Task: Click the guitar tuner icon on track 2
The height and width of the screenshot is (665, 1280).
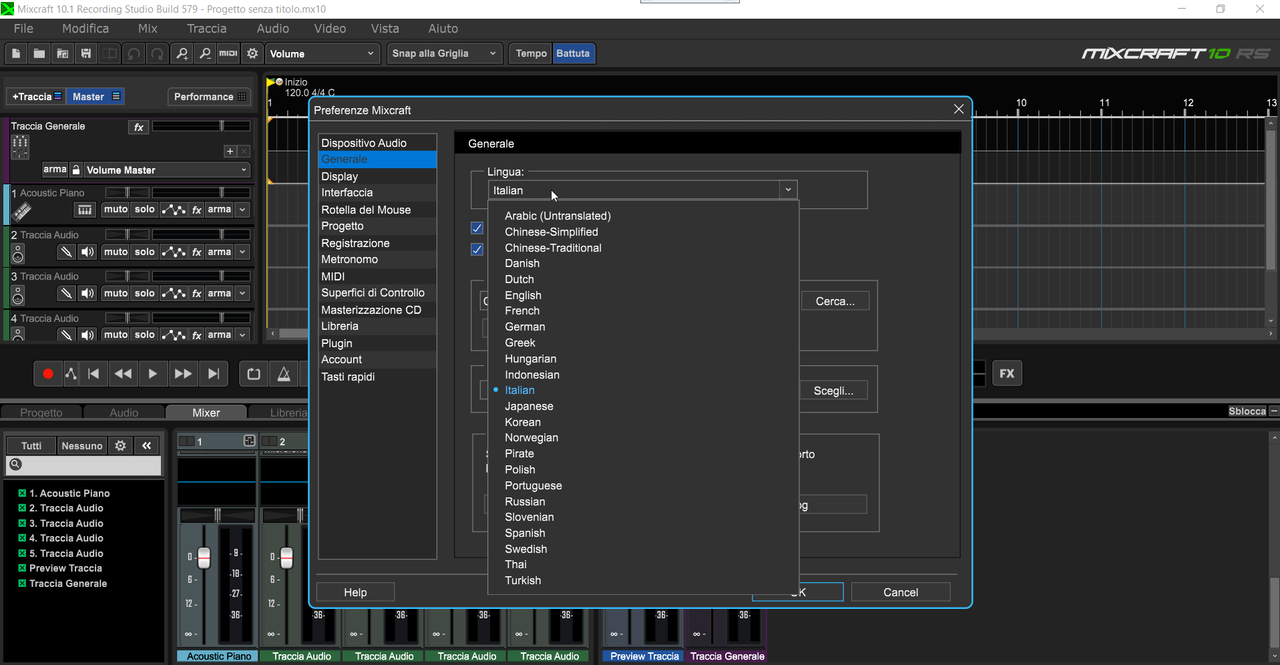Action: (x=65, y=252)
